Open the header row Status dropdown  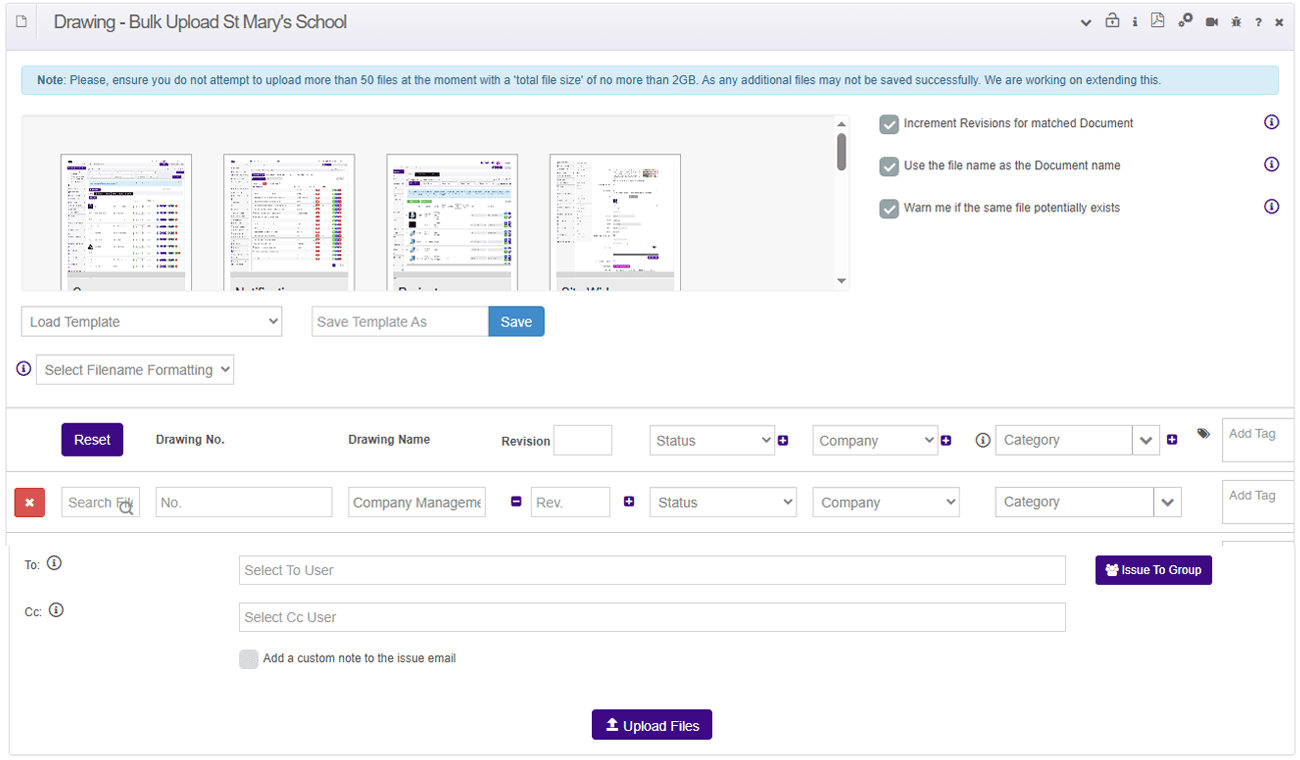[x=712, y=440]
